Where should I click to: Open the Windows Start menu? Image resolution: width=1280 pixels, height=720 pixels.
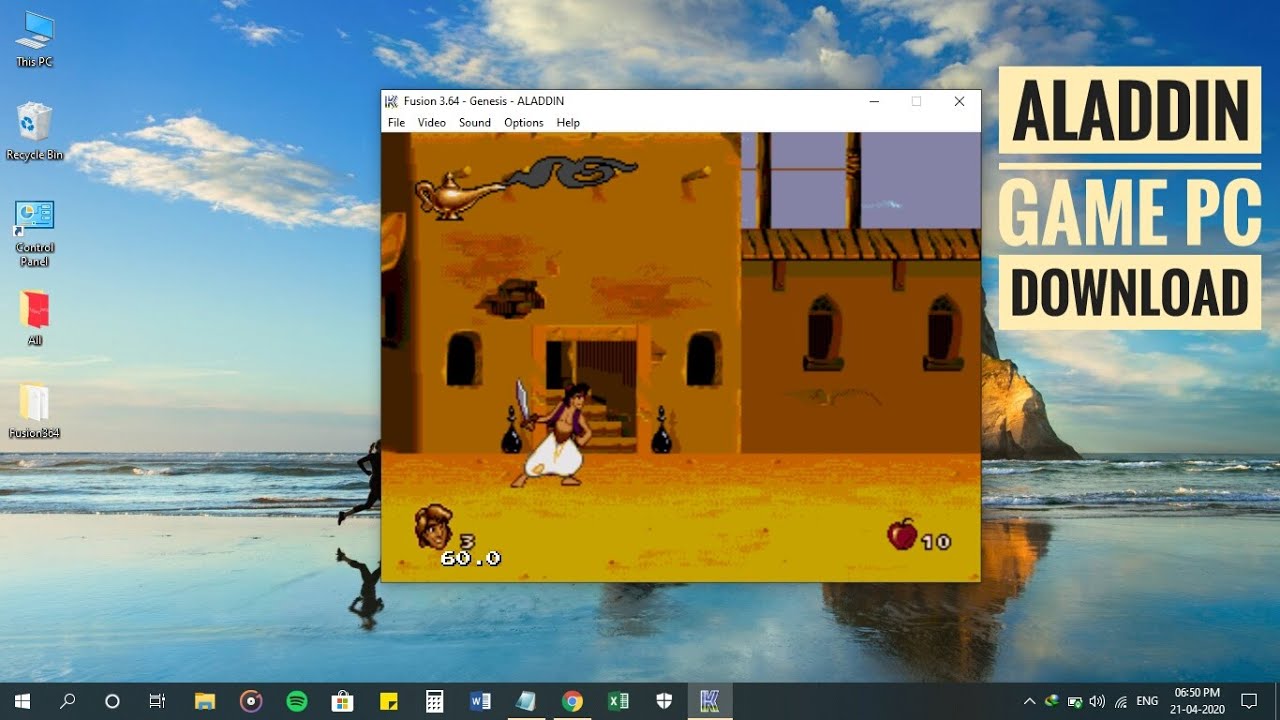[22, 701]
